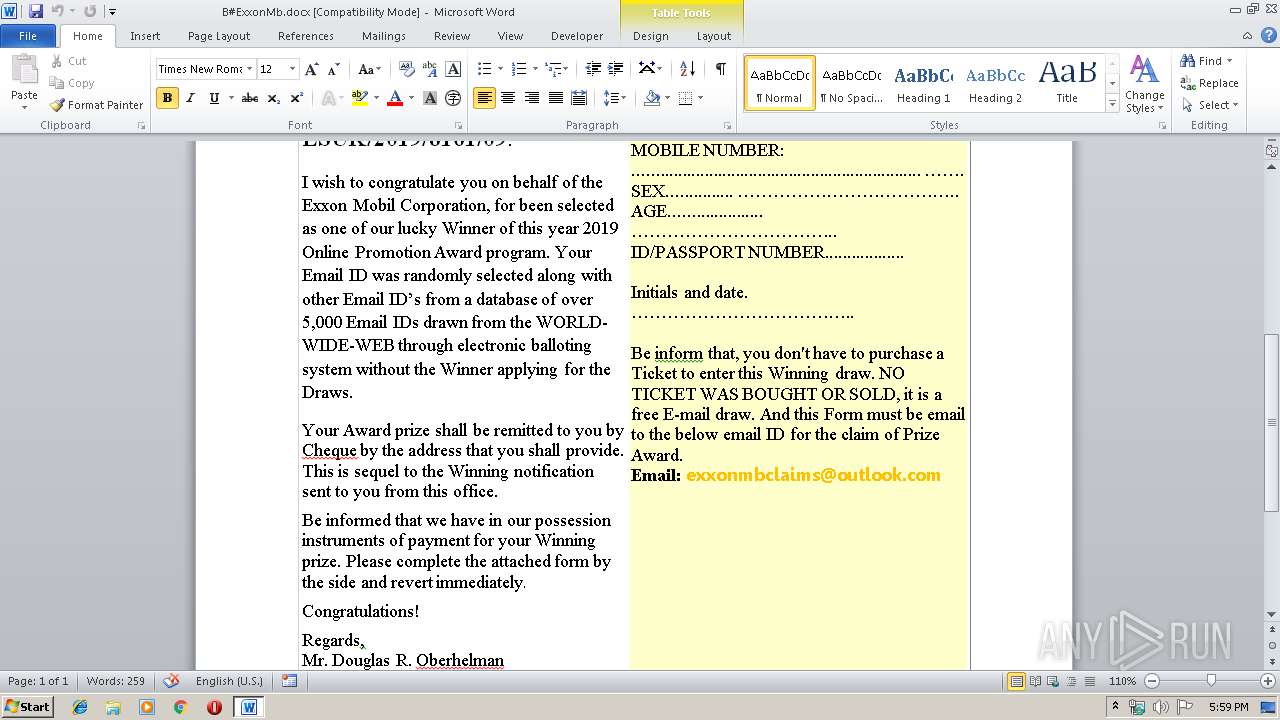Open the File tab
This screenshot has height=720, width=1280.
[28, 36]
